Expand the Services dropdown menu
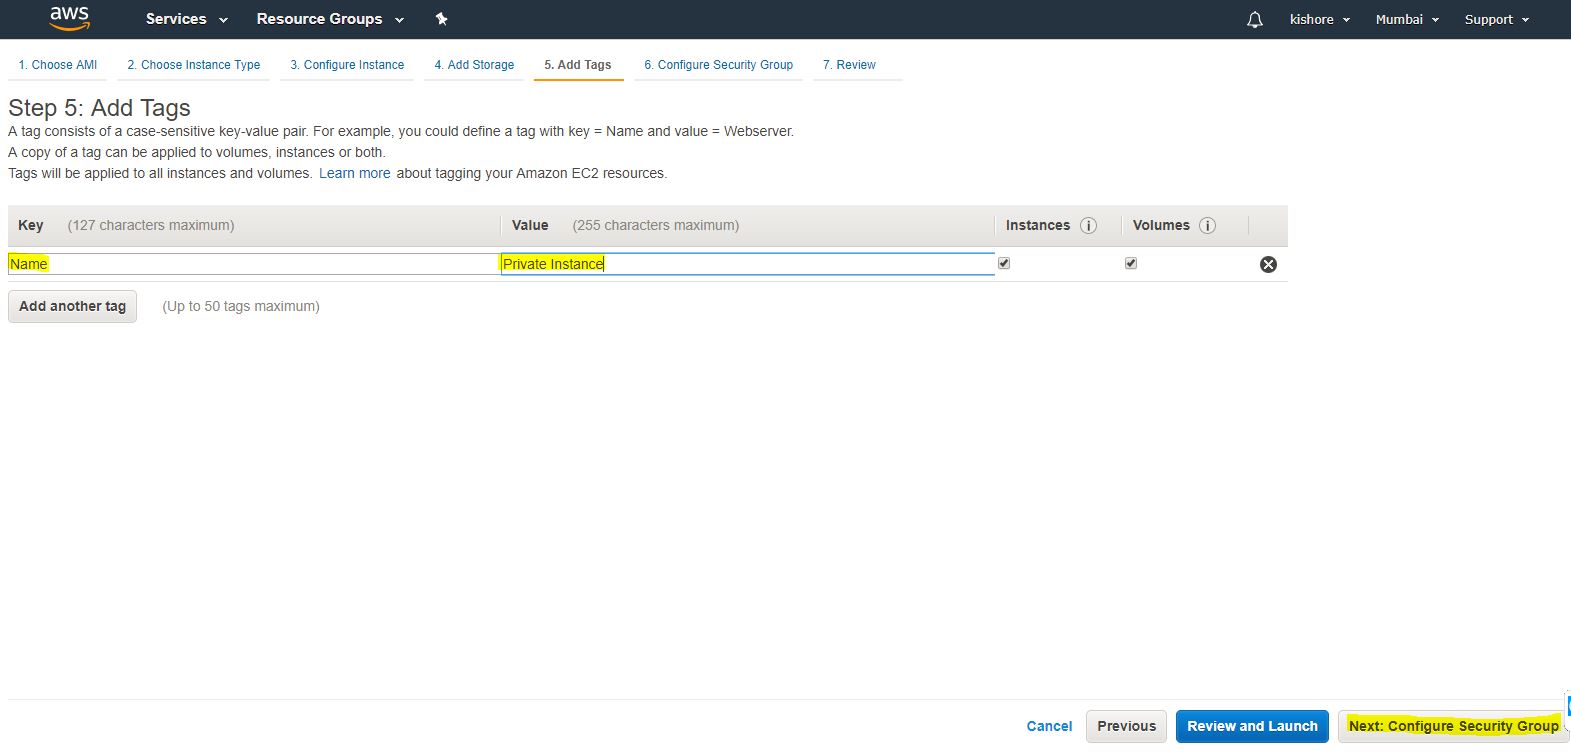This screenshot has height=752, width=1571. pyautogui.click(x=186, y=19)
